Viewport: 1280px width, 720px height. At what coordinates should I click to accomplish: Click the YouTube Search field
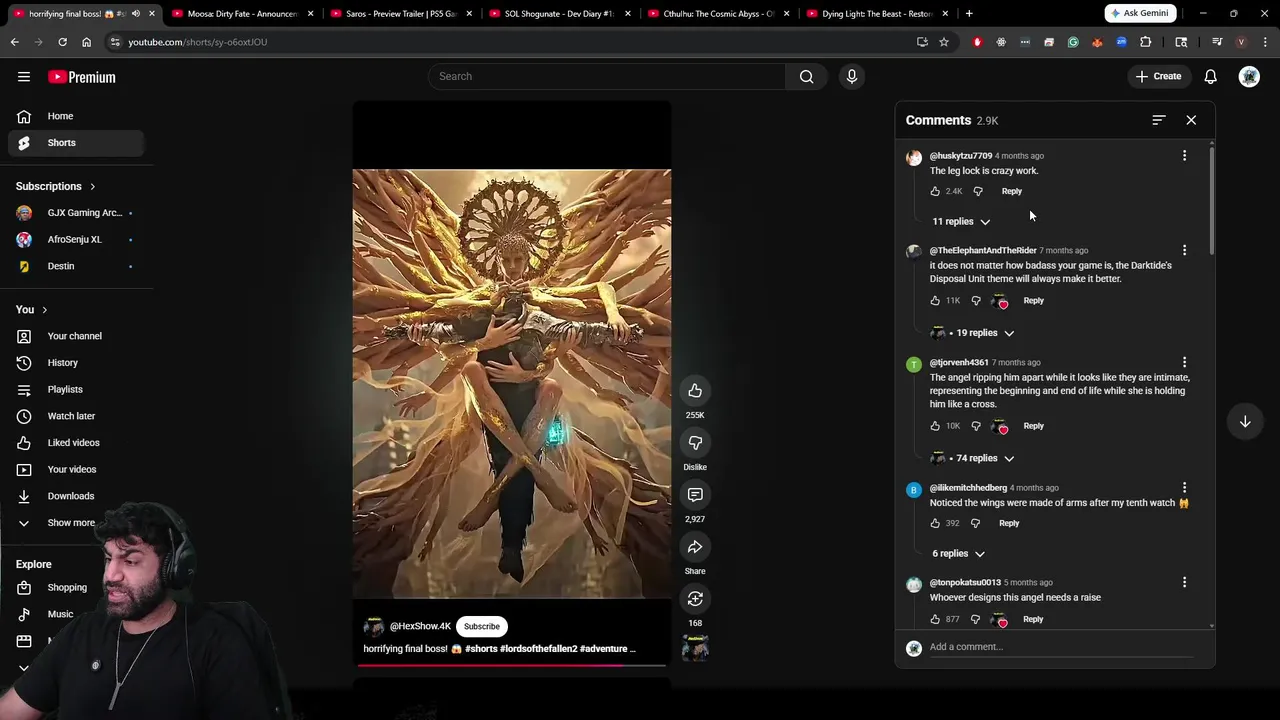[x=607, y=76]
